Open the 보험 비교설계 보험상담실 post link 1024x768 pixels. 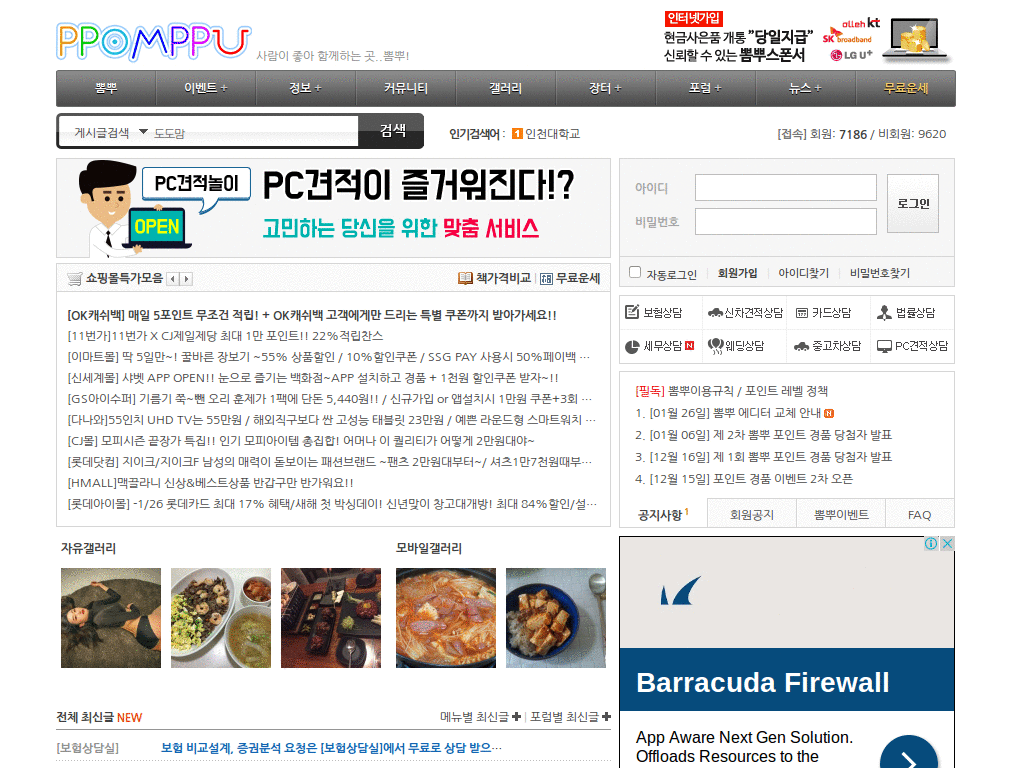click(x=331, y=747)
